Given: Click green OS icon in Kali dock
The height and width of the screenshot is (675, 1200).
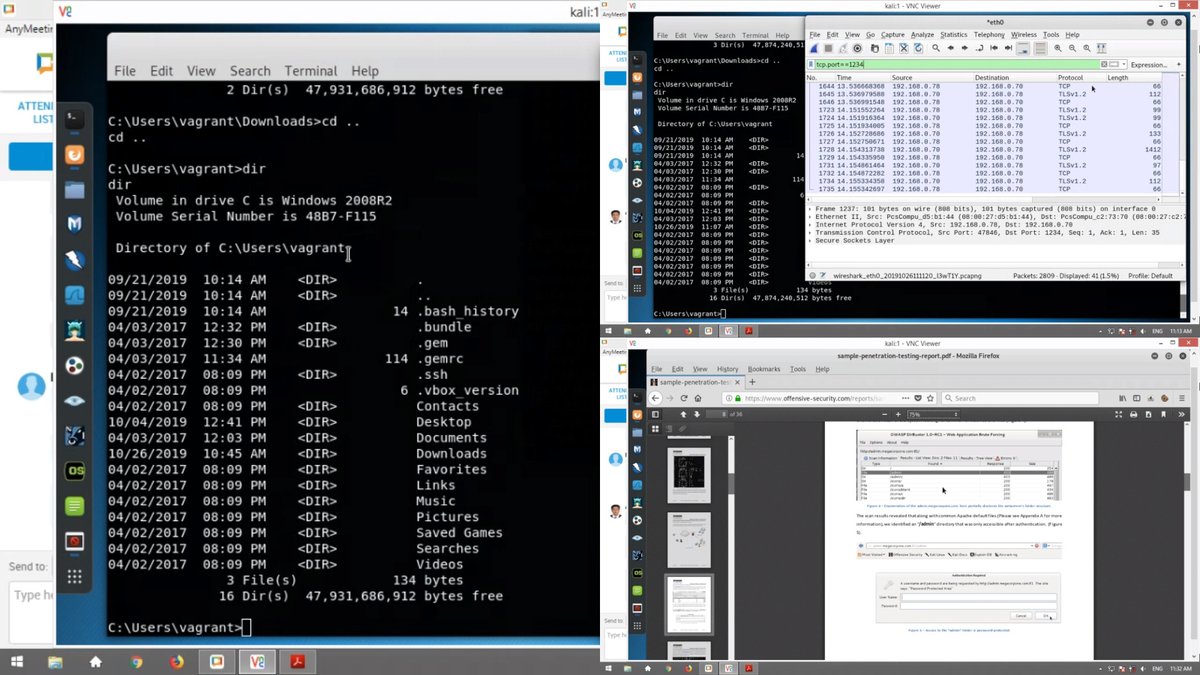Looking at the screenshot, I should point(74,471).
